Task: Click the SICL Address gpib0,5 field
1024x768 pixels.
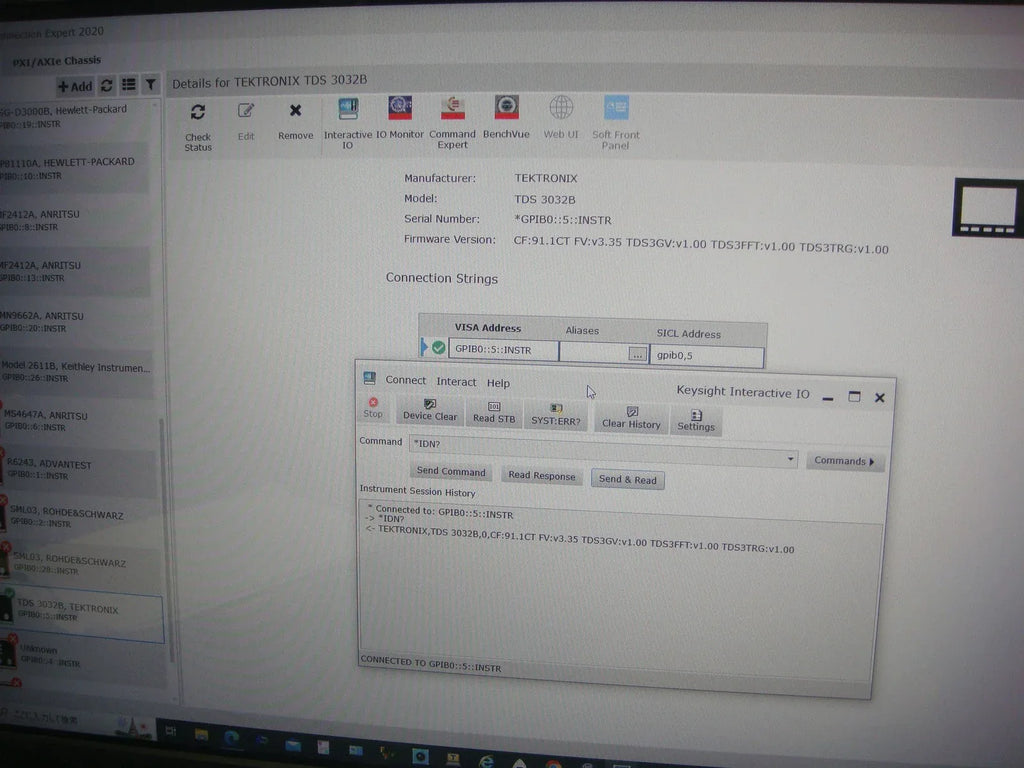Action: 707,356
